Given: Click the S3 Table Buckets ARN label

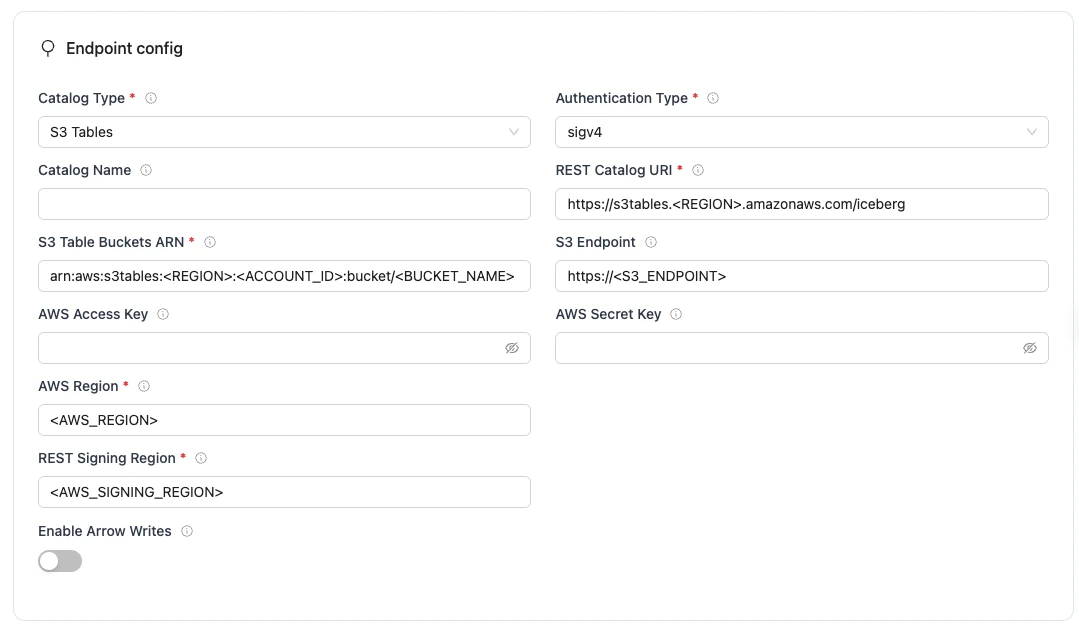Looking at the screenshot, I should tap(111, 242).
